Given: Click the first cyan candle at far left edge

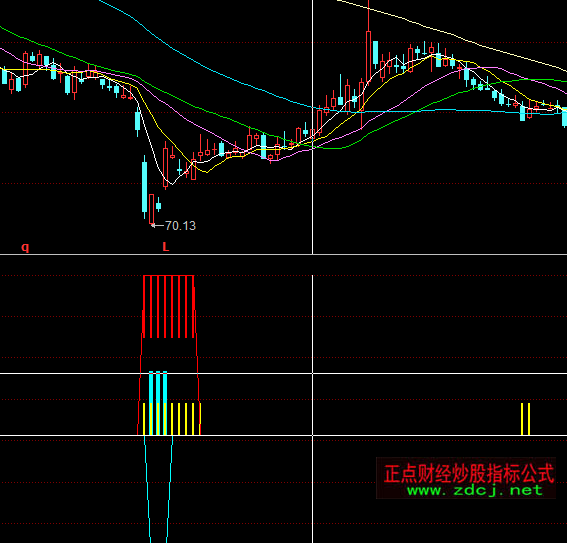Looking at the screenshot, I should [x=4, y=76].
